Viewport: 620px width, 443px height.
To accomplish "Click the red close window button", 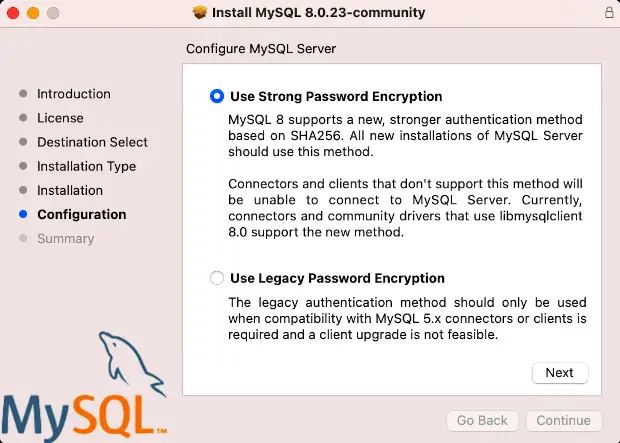I will [x=13, y=13].
